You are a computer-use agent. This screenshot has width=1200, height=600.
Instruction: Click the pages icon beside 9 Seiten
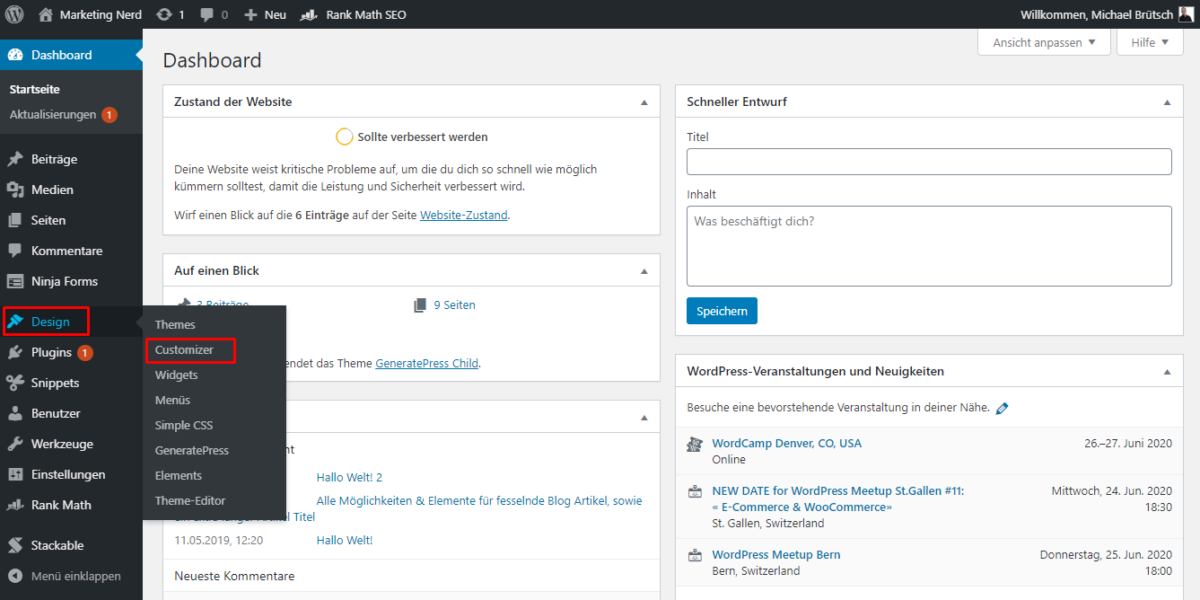420,305
